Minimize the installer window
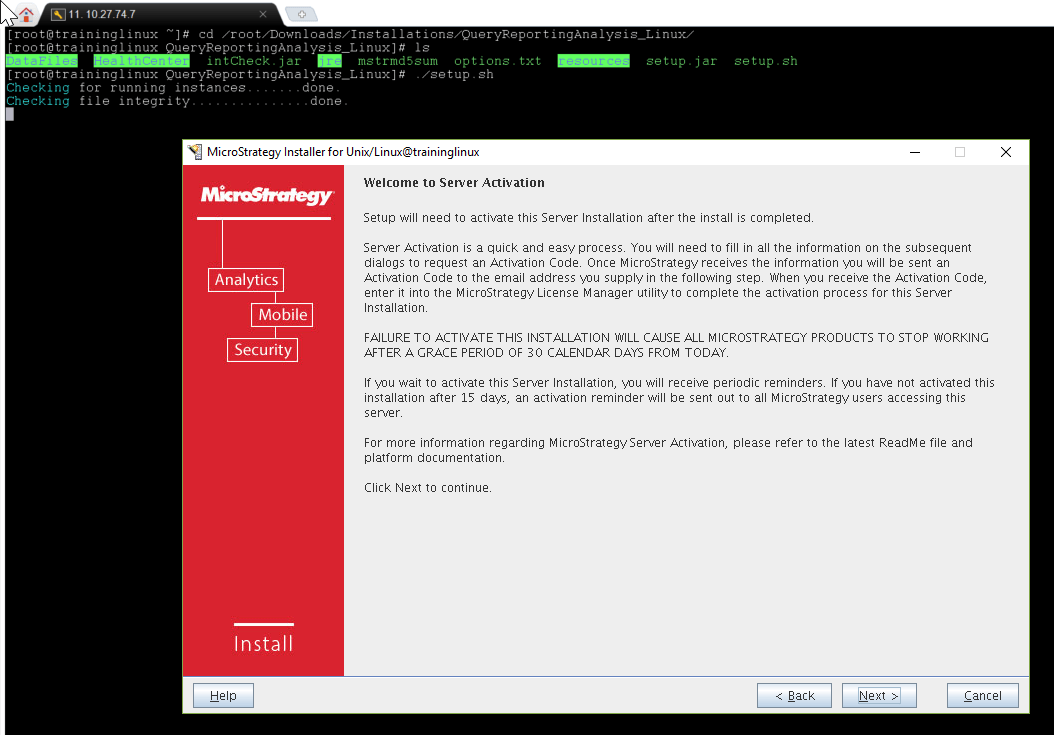The height and width of the screenshot is (735, 1054). [914, 152]
